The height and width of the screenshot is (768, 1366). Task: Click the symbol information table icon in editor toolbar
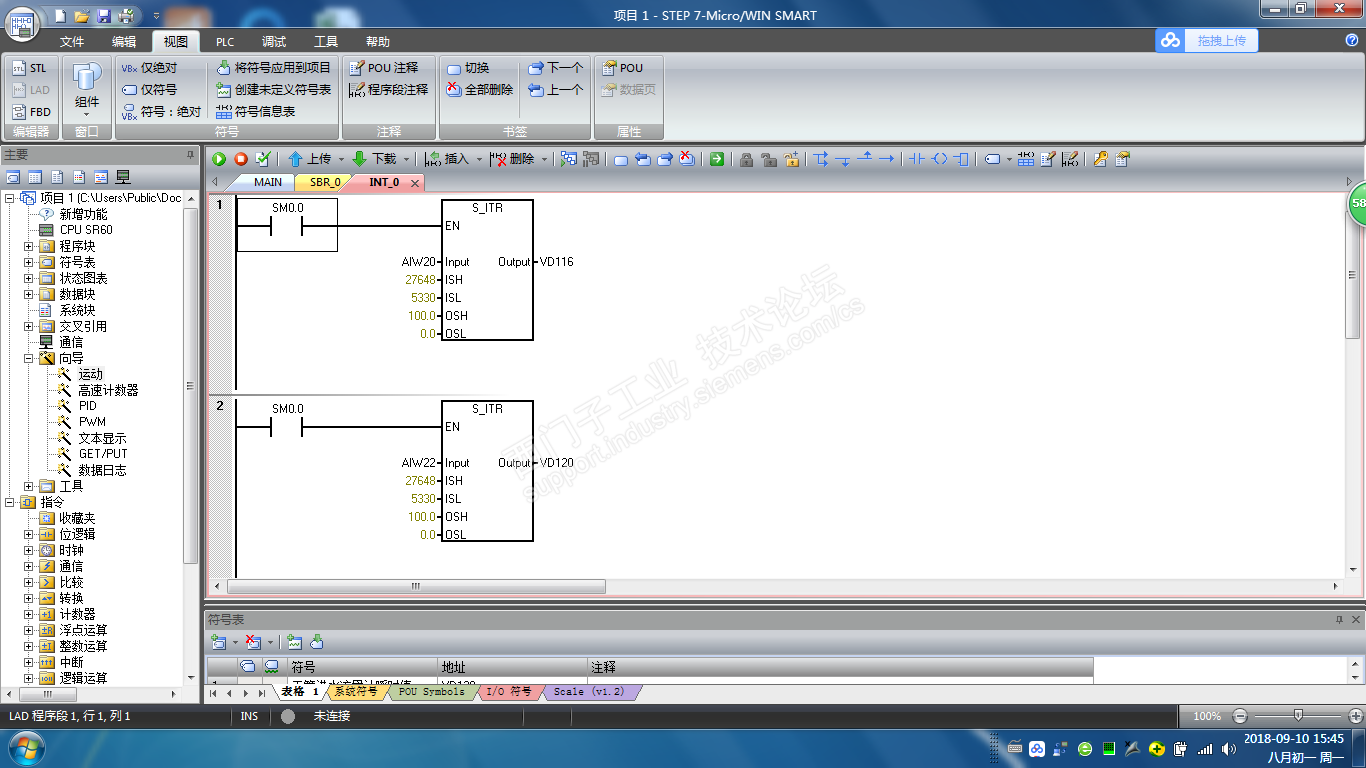pyautogui.click(x=1026, y=159)
